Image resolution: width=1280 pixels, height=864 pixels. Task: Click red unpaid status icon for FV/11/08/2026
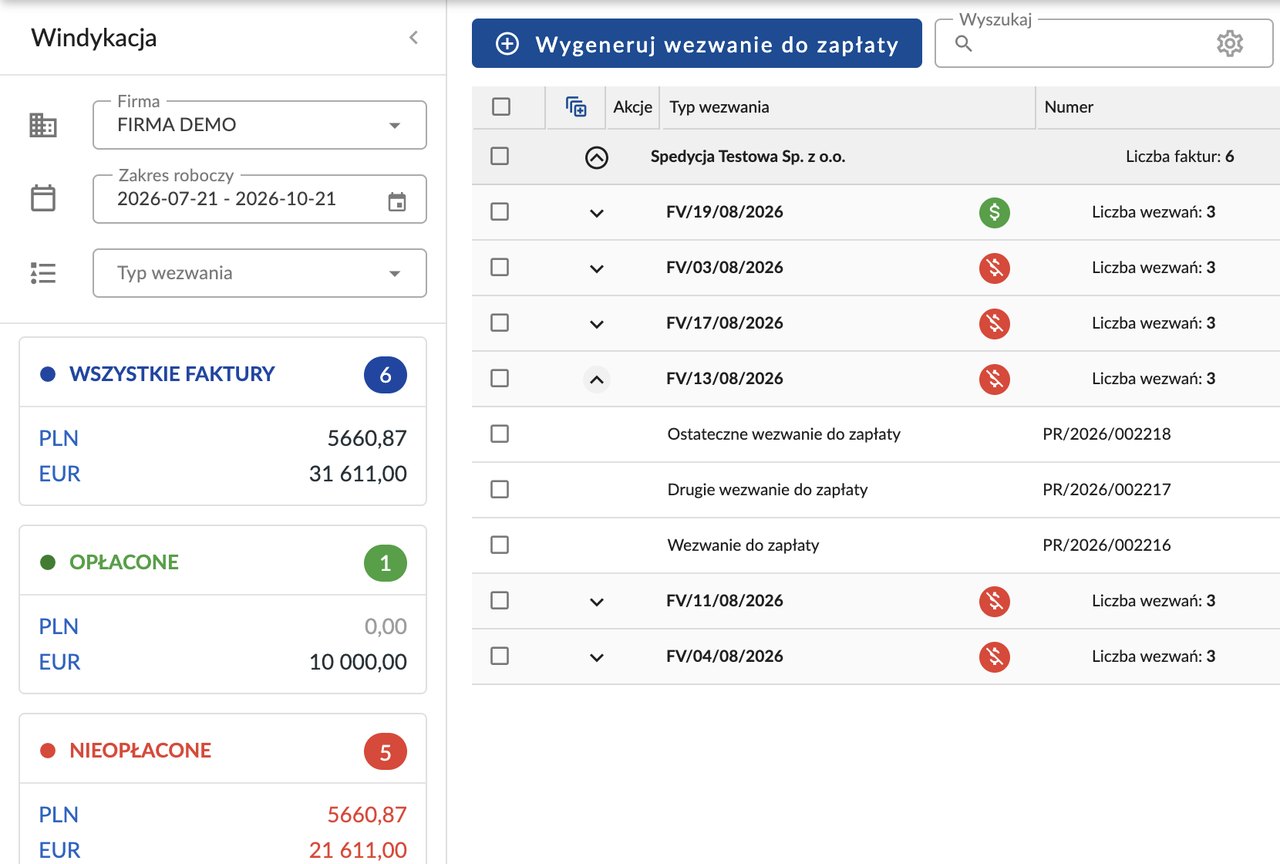pos(994,601)
